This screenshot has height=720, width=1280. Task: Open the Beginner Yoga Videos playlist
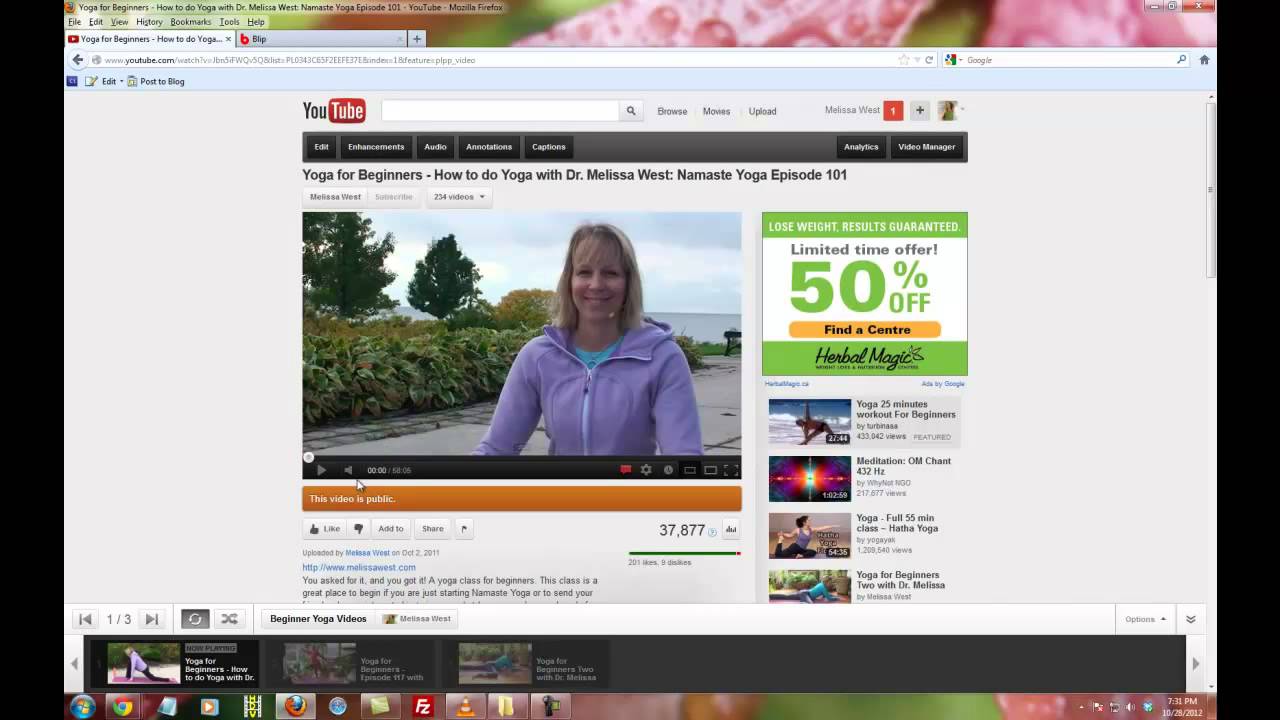pos(318,619)
